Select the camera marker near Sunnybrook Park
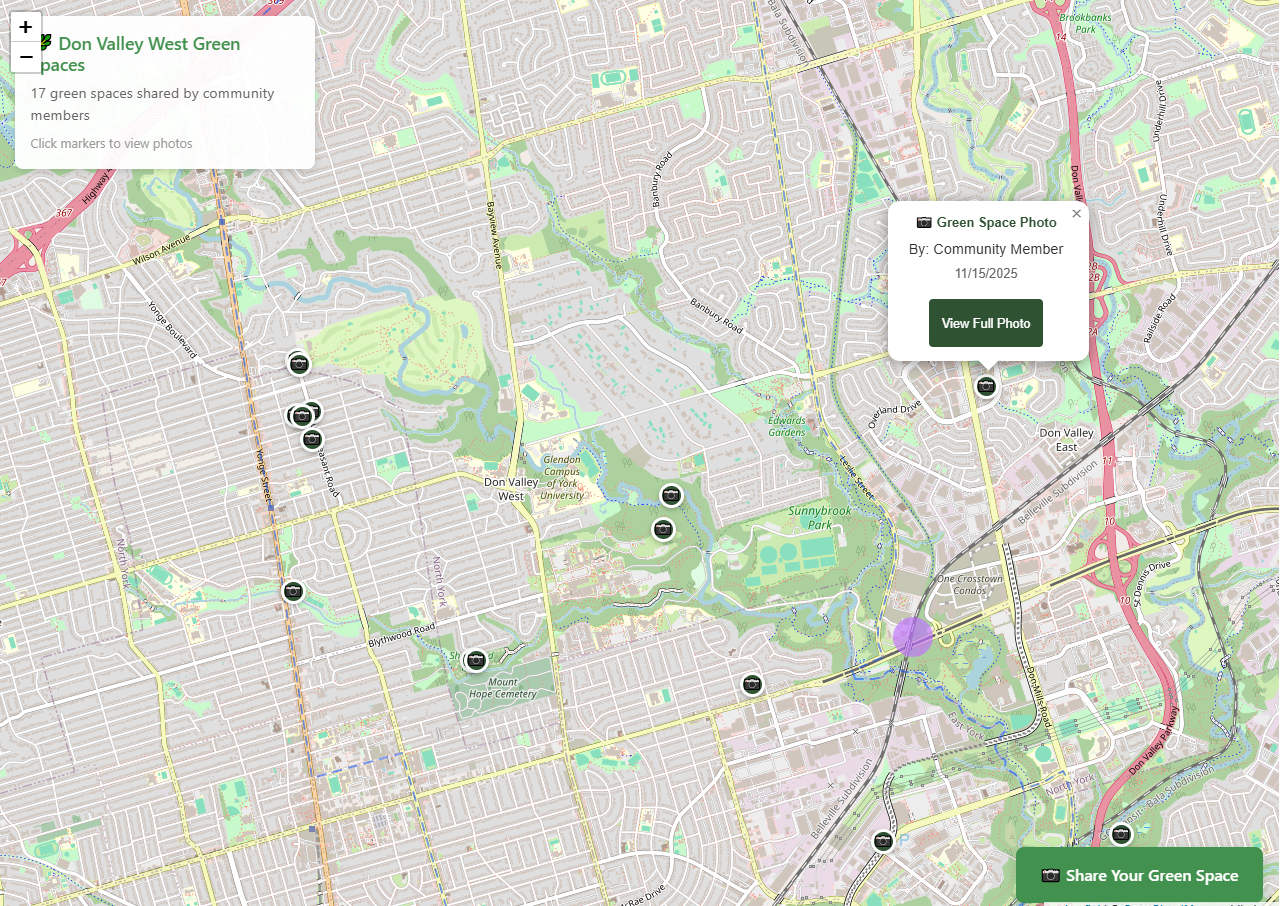This screenshot has width=1281, height=906. (x=671, y=495)
